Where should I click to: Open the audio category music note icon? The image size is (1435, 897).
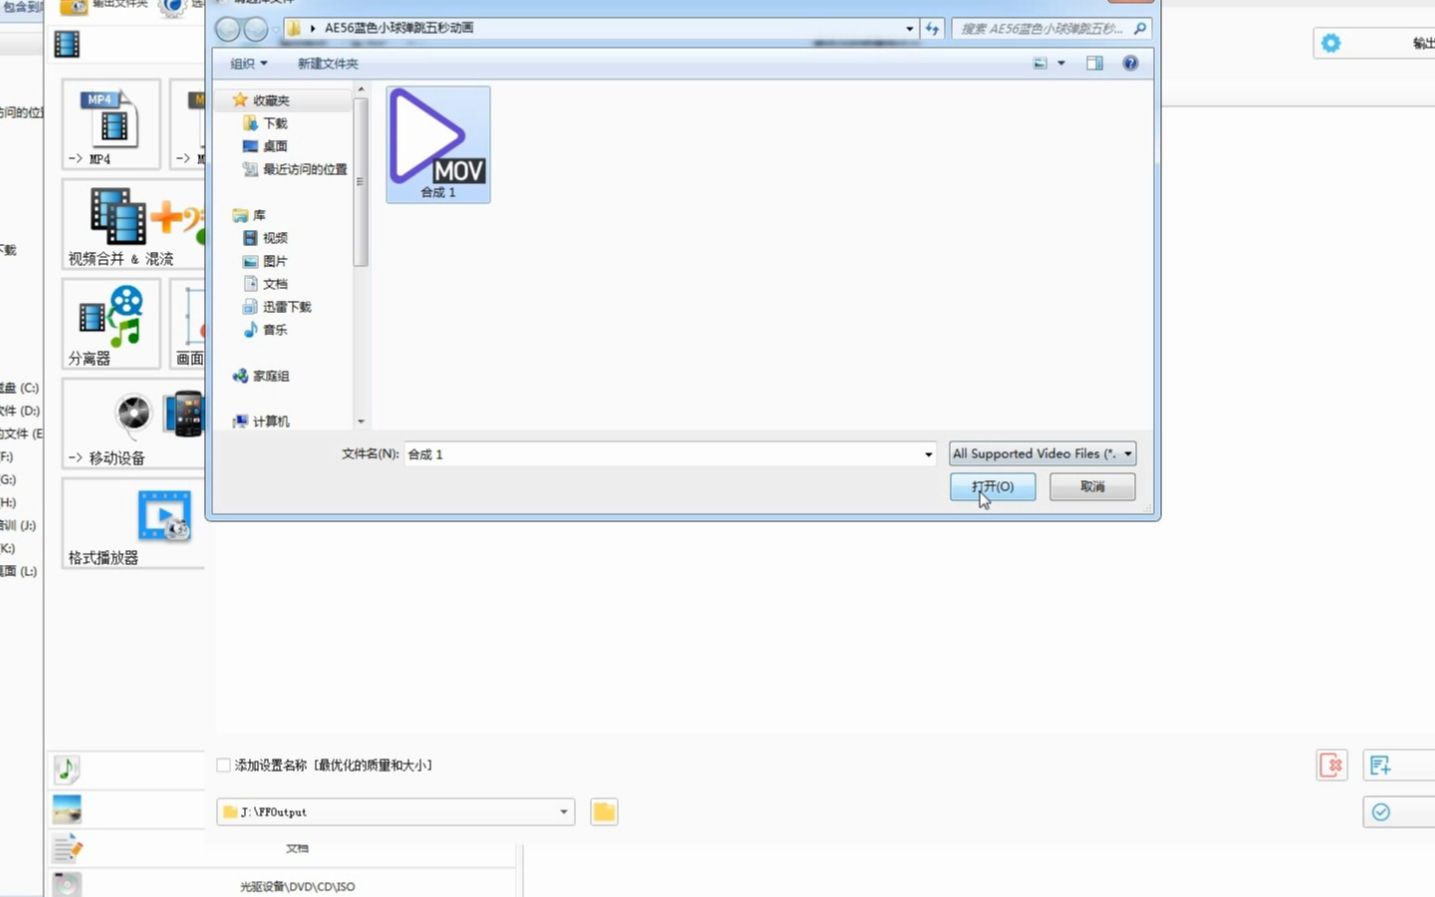[x=66, y=769]
